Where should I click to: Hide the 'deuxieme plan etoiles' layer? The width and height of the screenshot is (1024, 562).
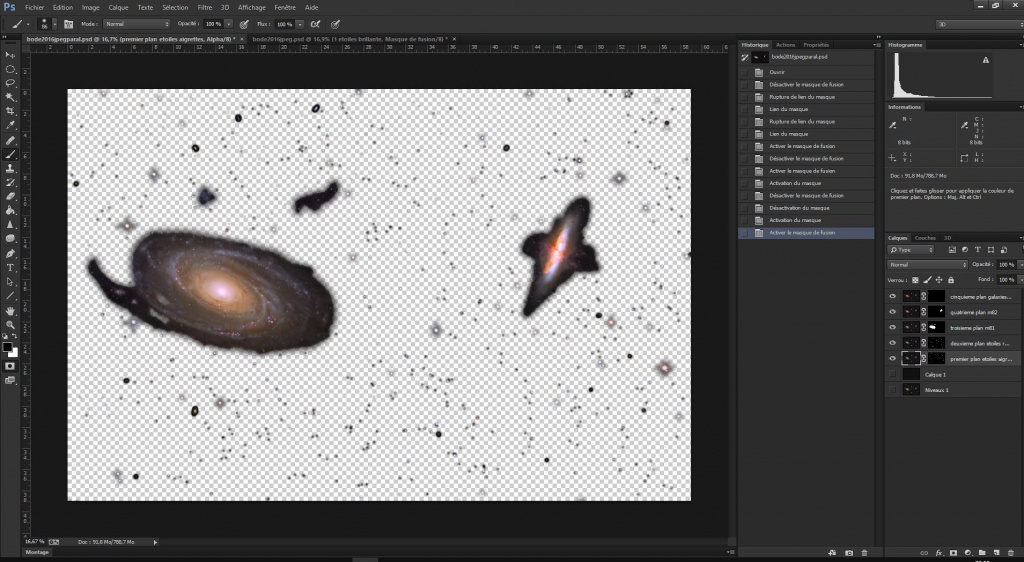(892, 343)
